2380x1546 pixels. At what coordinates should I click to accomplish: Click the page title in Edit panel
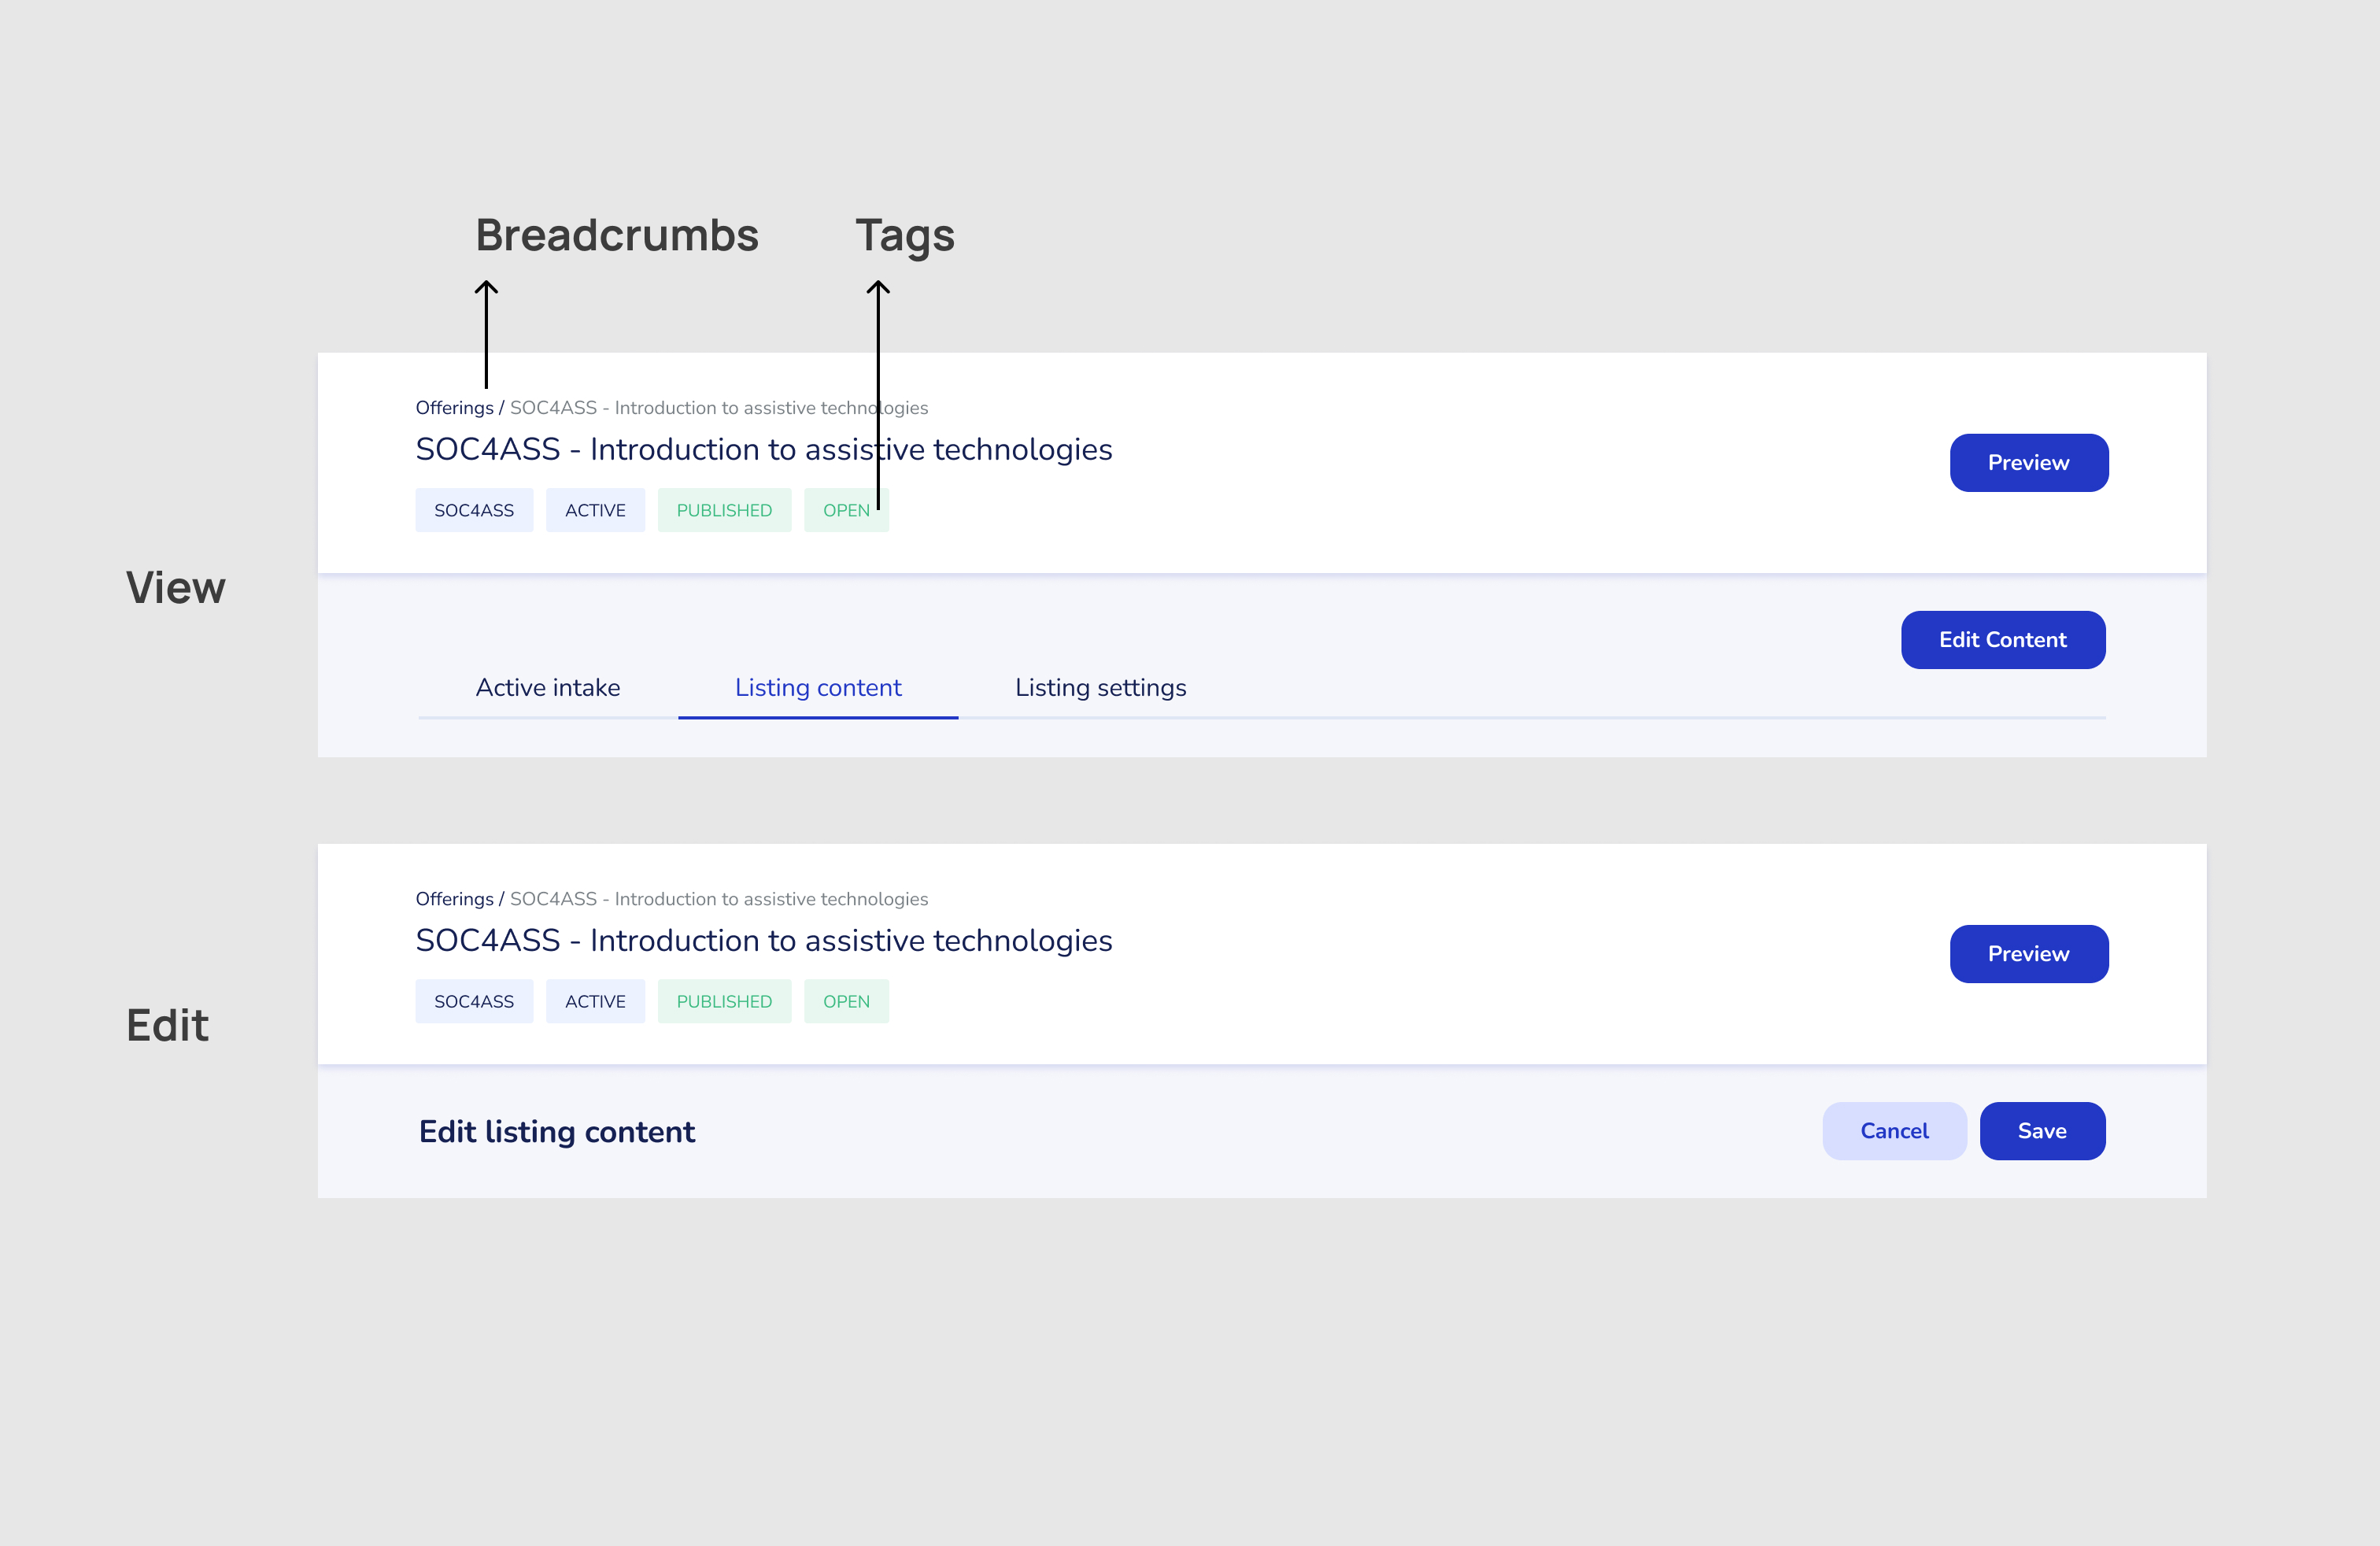coord(763,940)
